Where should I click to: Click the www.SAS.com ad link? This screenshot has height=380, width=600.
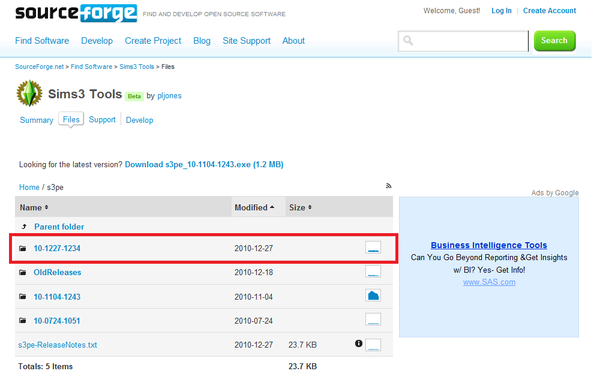click(x=489, y=282)
